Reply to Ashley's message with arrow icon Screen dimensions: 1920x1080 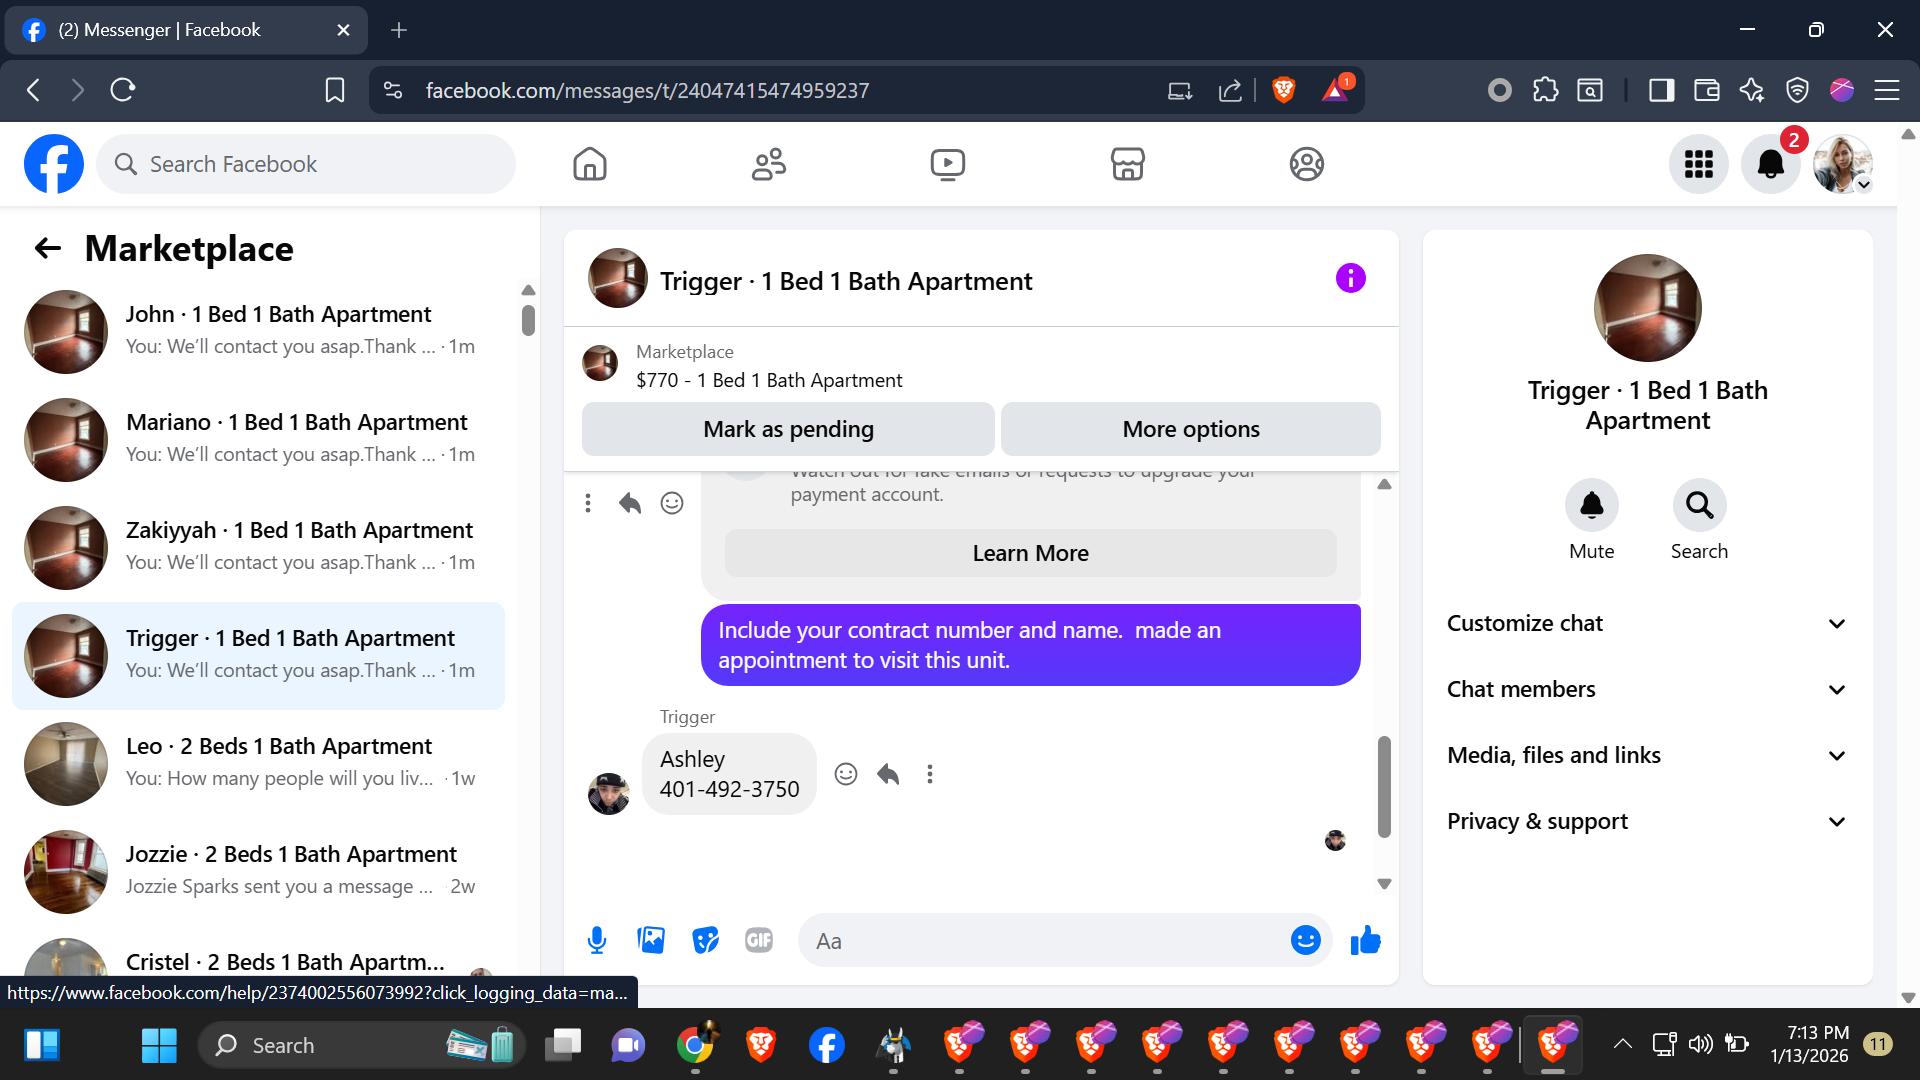(888, 774)
